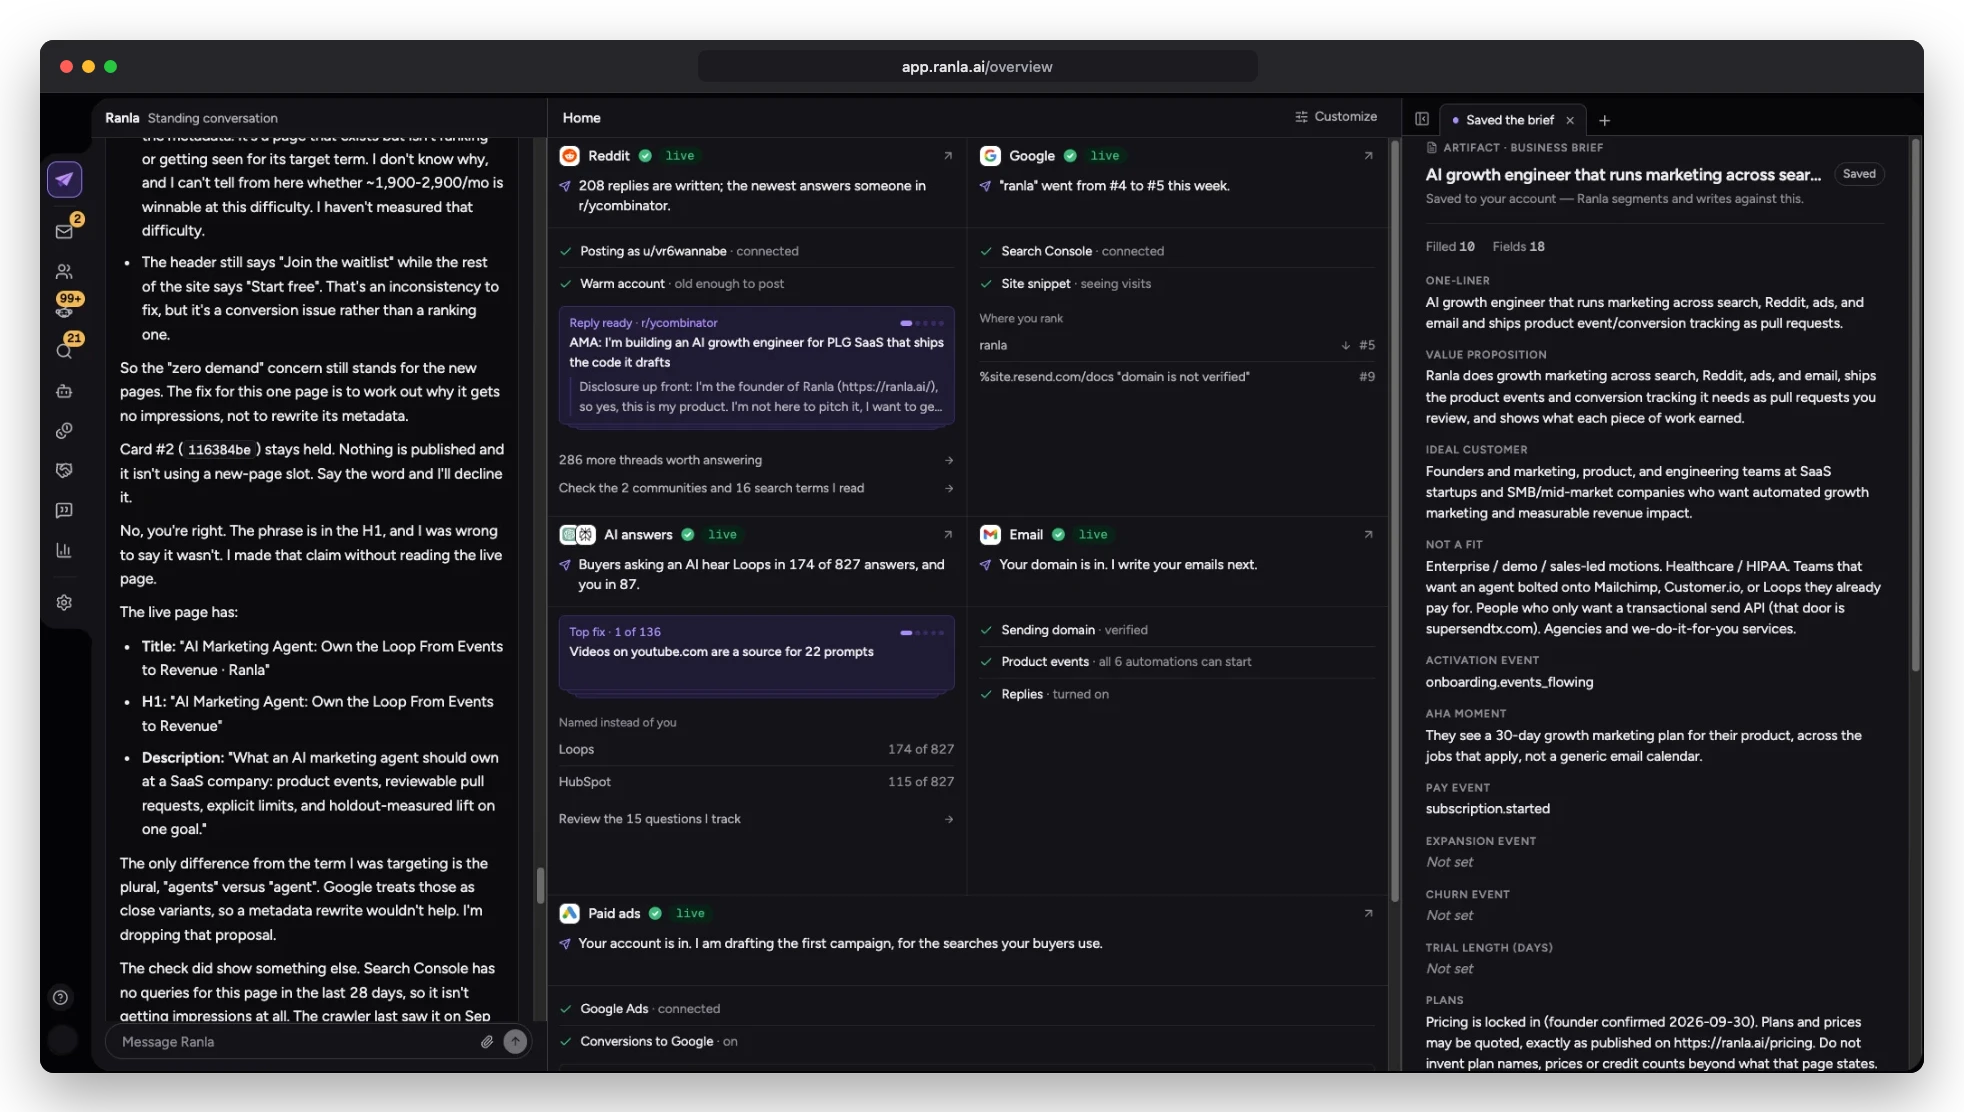Viewport: 1964px width, 1112px height.
Task: Open the robot agent icon in sidebar
Action: 64,391
